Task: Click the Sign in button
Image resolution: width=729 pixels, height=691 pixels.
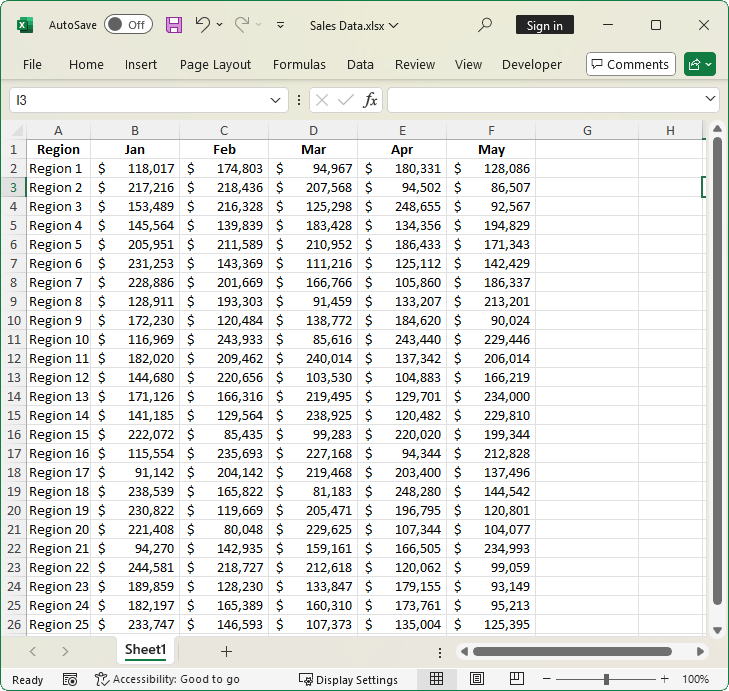Action: click(544, 25)
